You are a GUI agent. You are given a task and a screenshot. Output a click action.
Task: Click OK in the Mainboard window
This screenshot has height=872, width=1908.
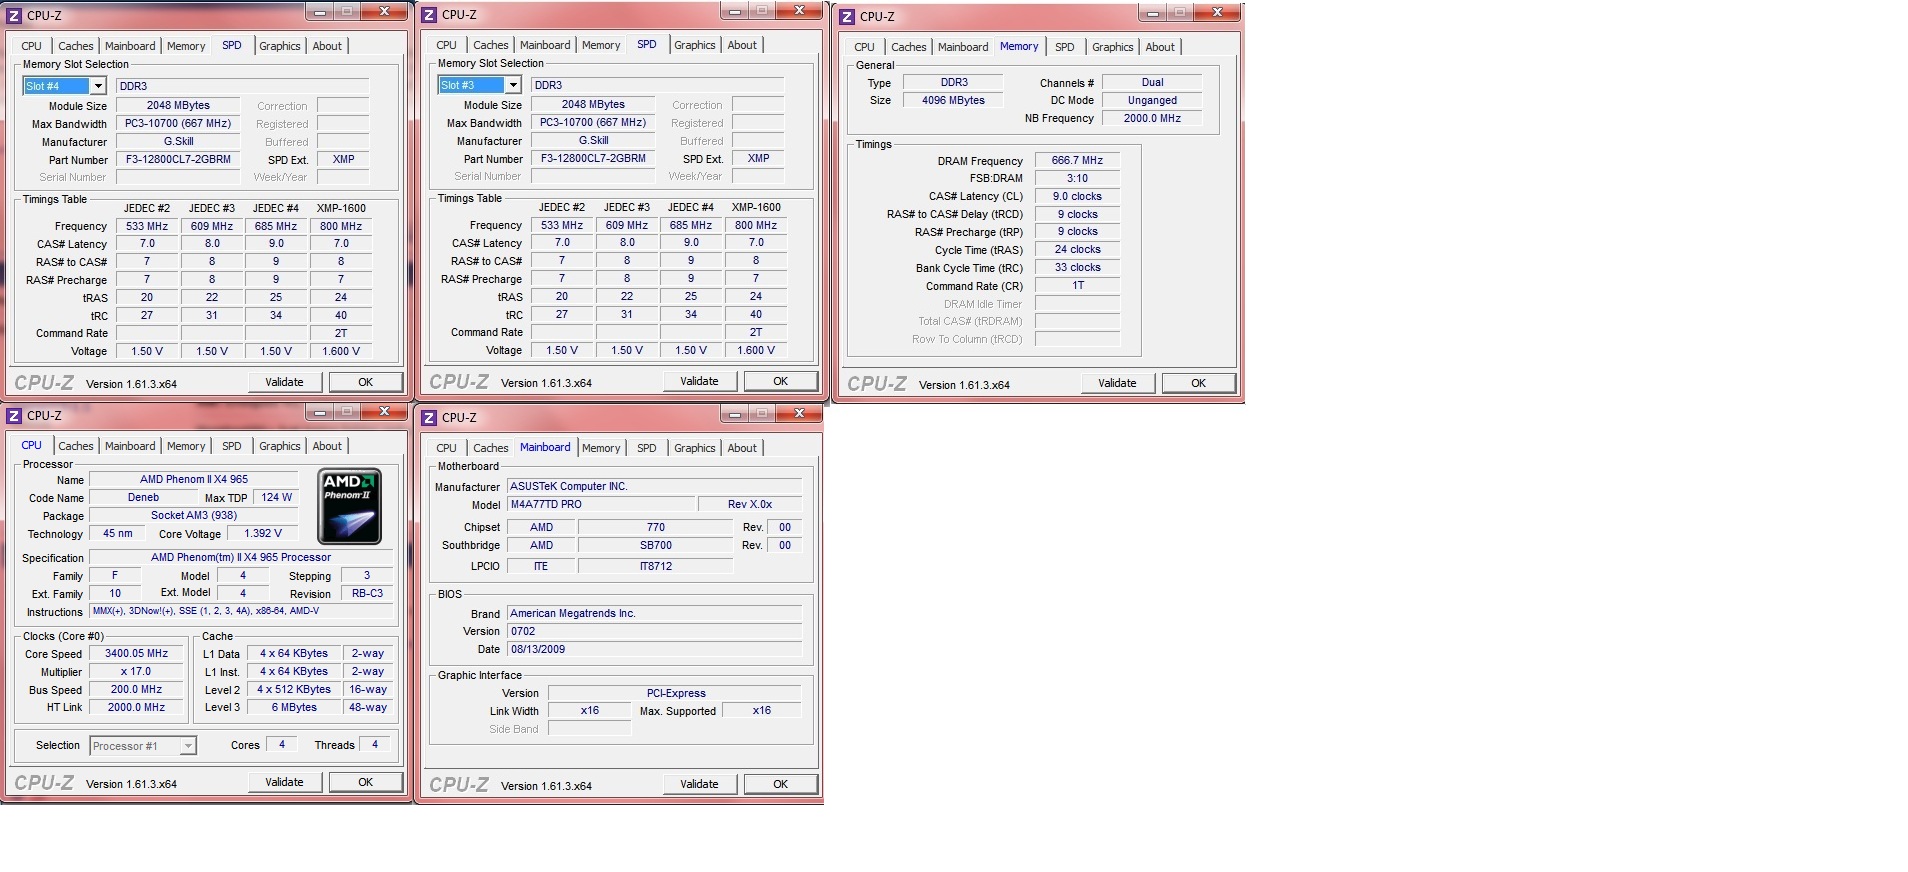pyautogui.click(x=781, y=784)
